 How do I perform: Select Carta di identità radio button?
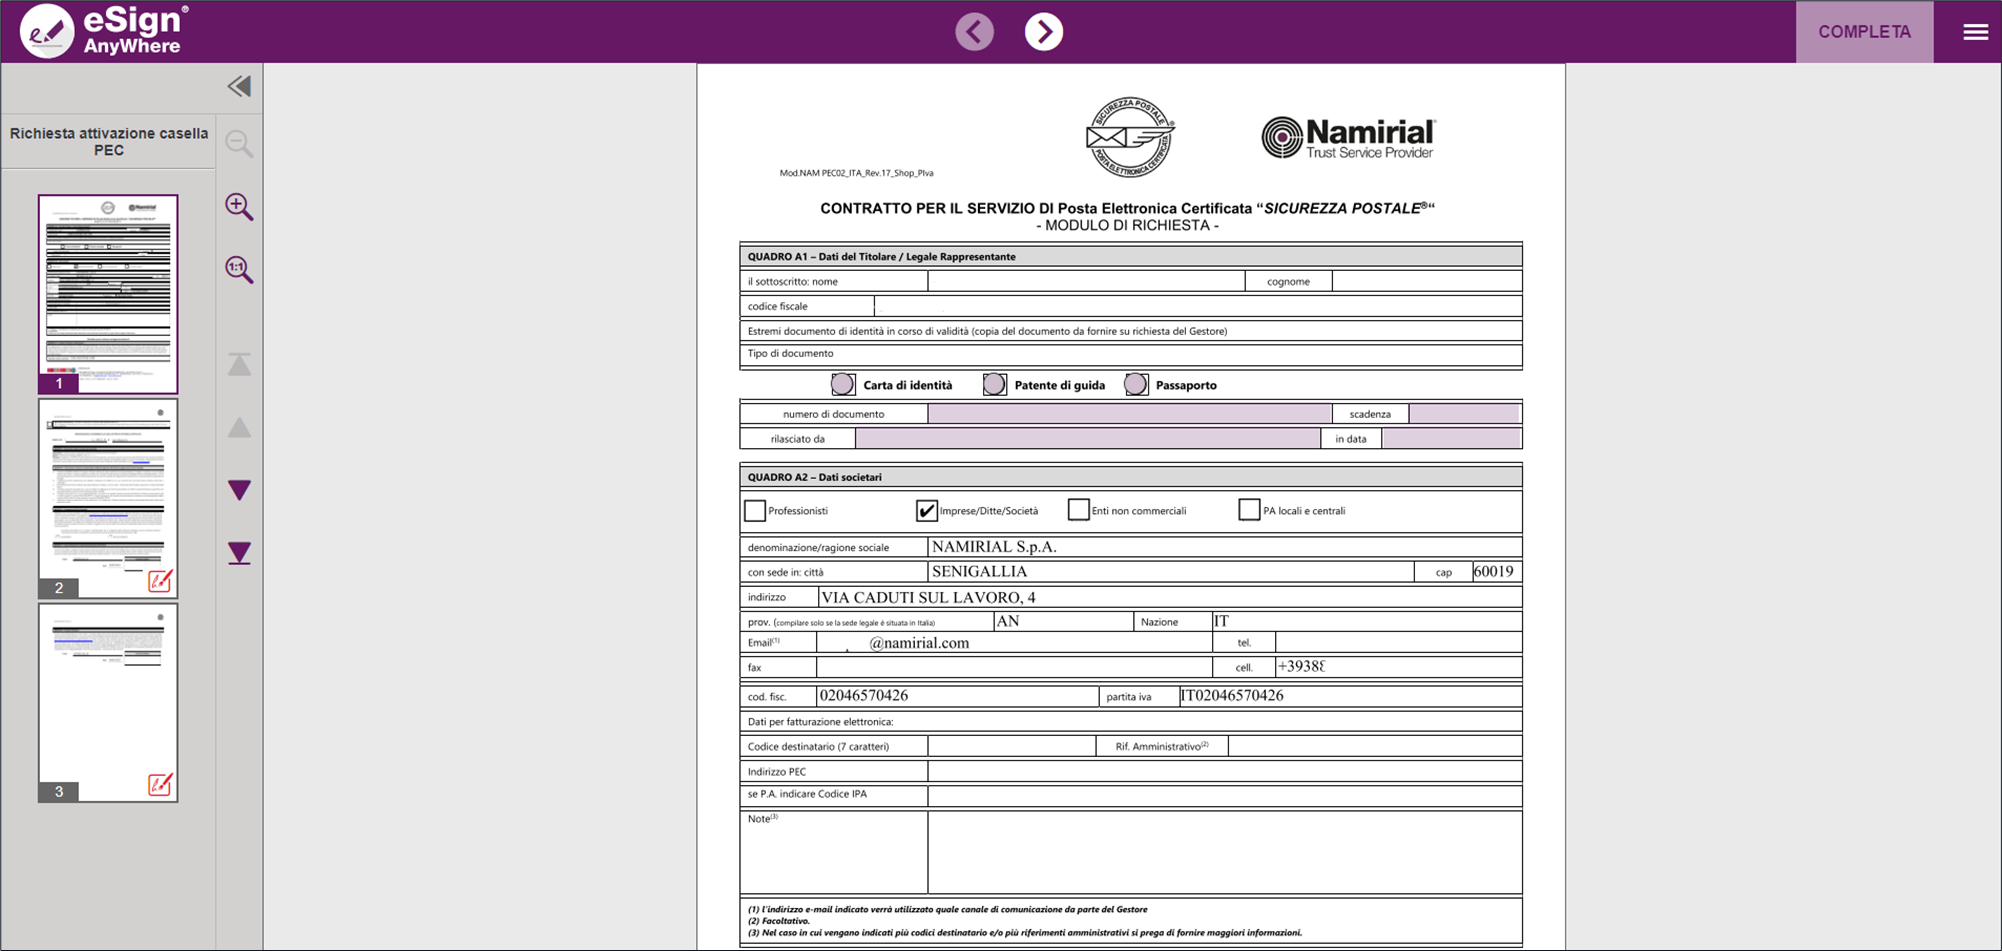pyautogui.click(x=843, y=385)
